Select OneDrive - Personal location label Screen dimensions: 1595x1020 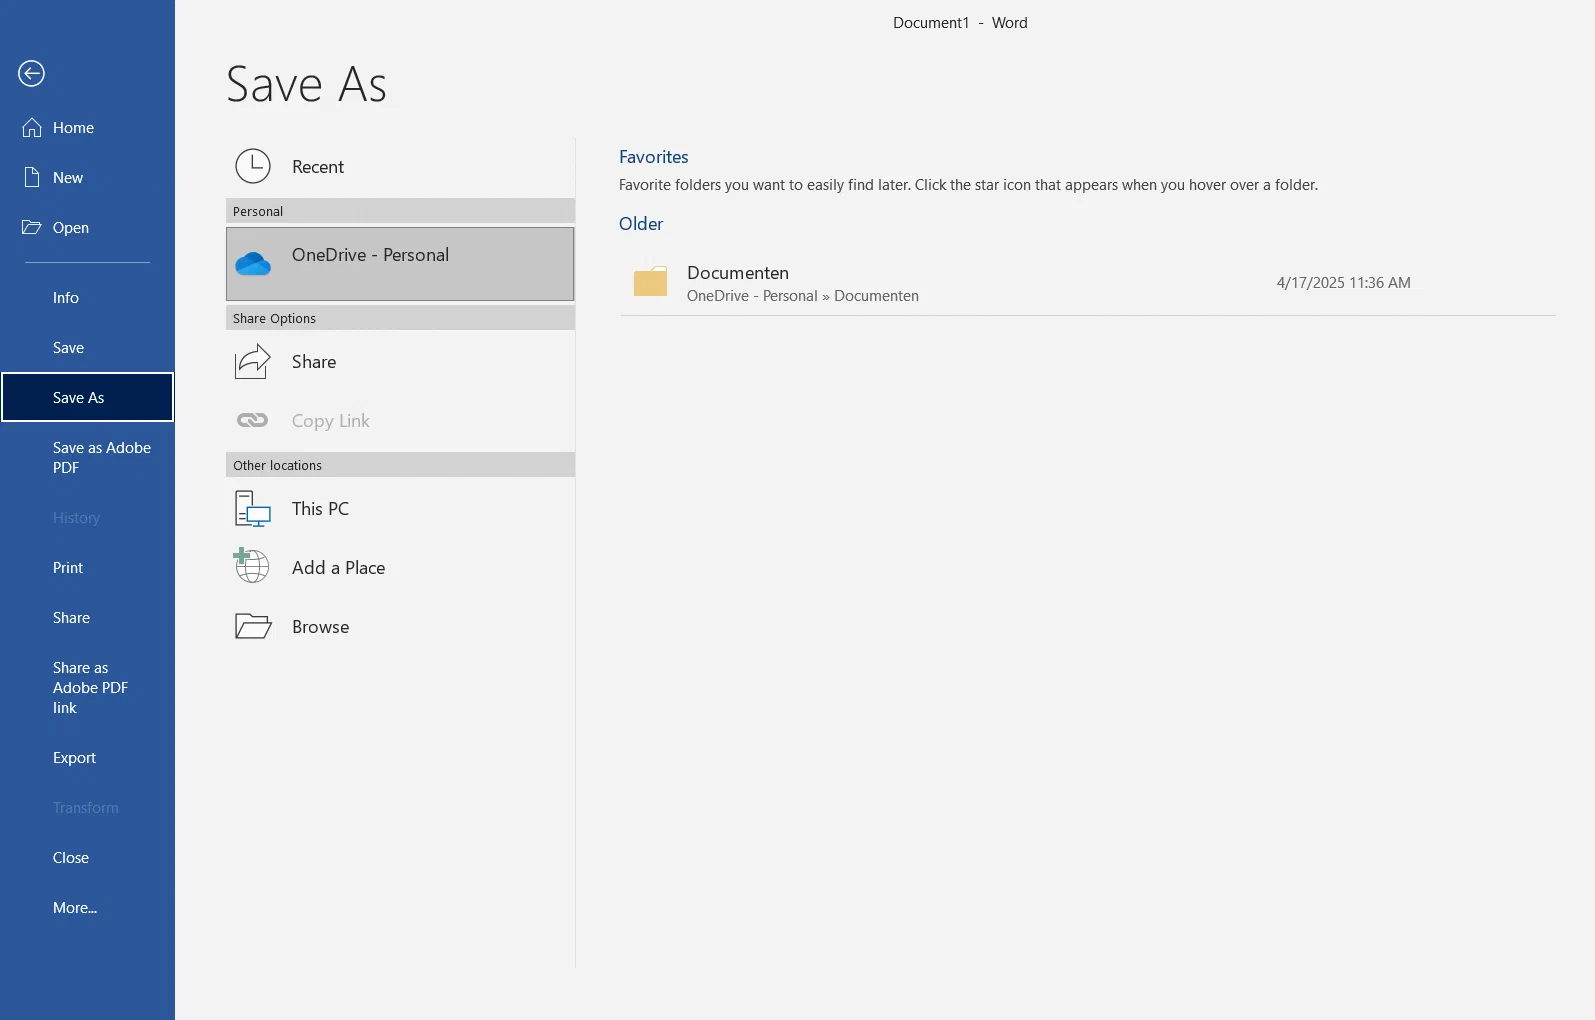click(x=370, y=255)
